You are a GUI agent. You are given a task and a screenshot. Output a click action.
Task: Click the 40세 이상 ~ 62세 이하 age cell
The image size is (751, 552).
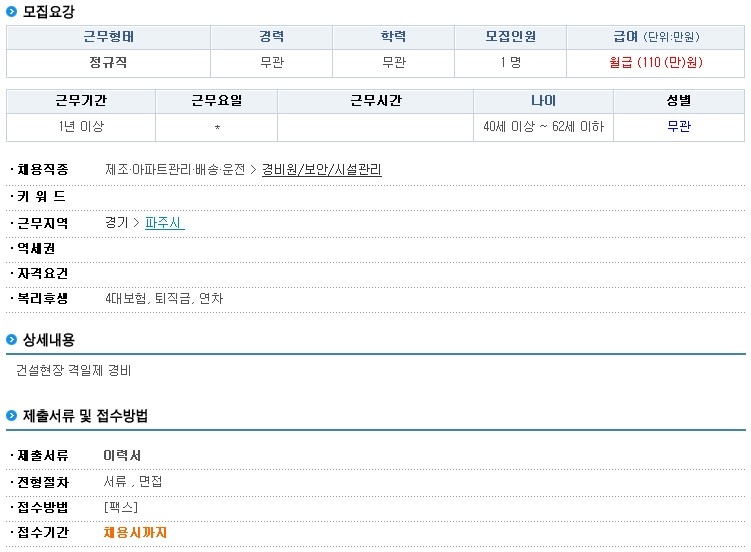[x=543, y=127]
